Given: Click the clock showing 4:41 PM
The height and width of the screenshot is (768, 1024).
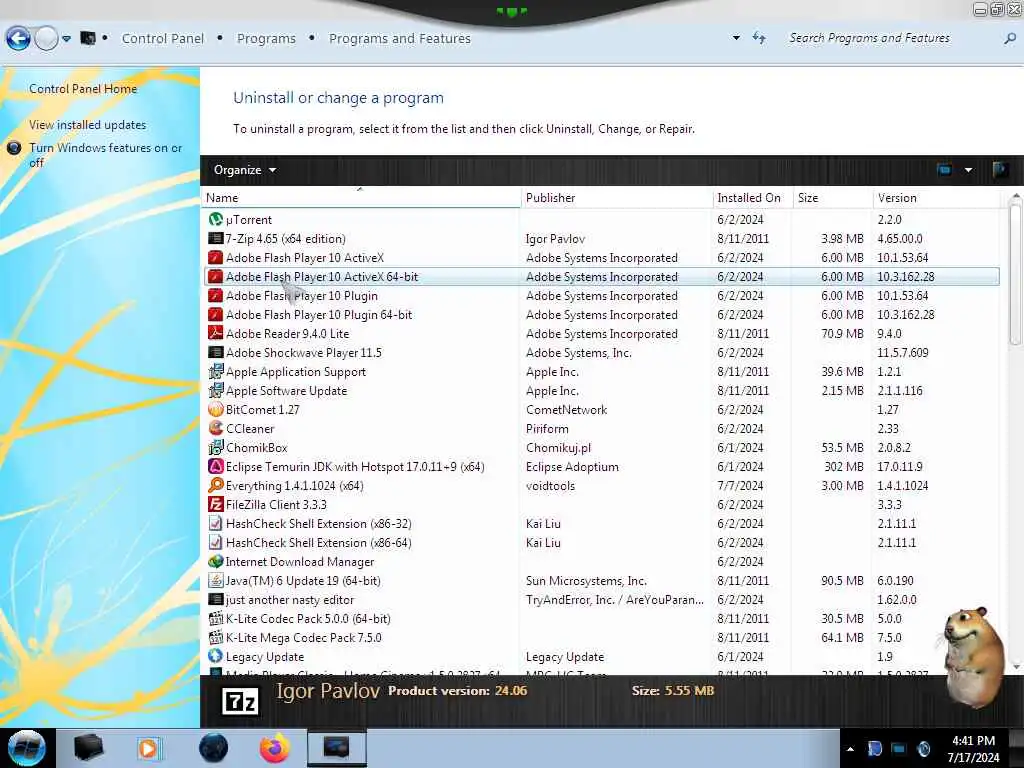Looking at the screenshot, I should tap(973, 741).
